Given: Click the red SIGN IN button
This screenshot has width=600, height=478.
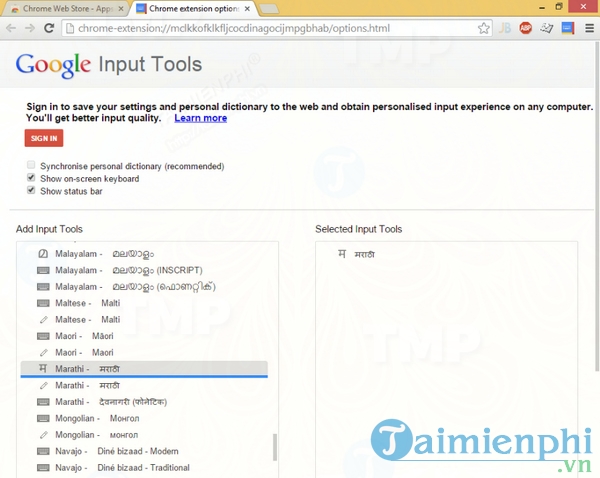Looking at the screenshot, I should (x=44, y=138).
